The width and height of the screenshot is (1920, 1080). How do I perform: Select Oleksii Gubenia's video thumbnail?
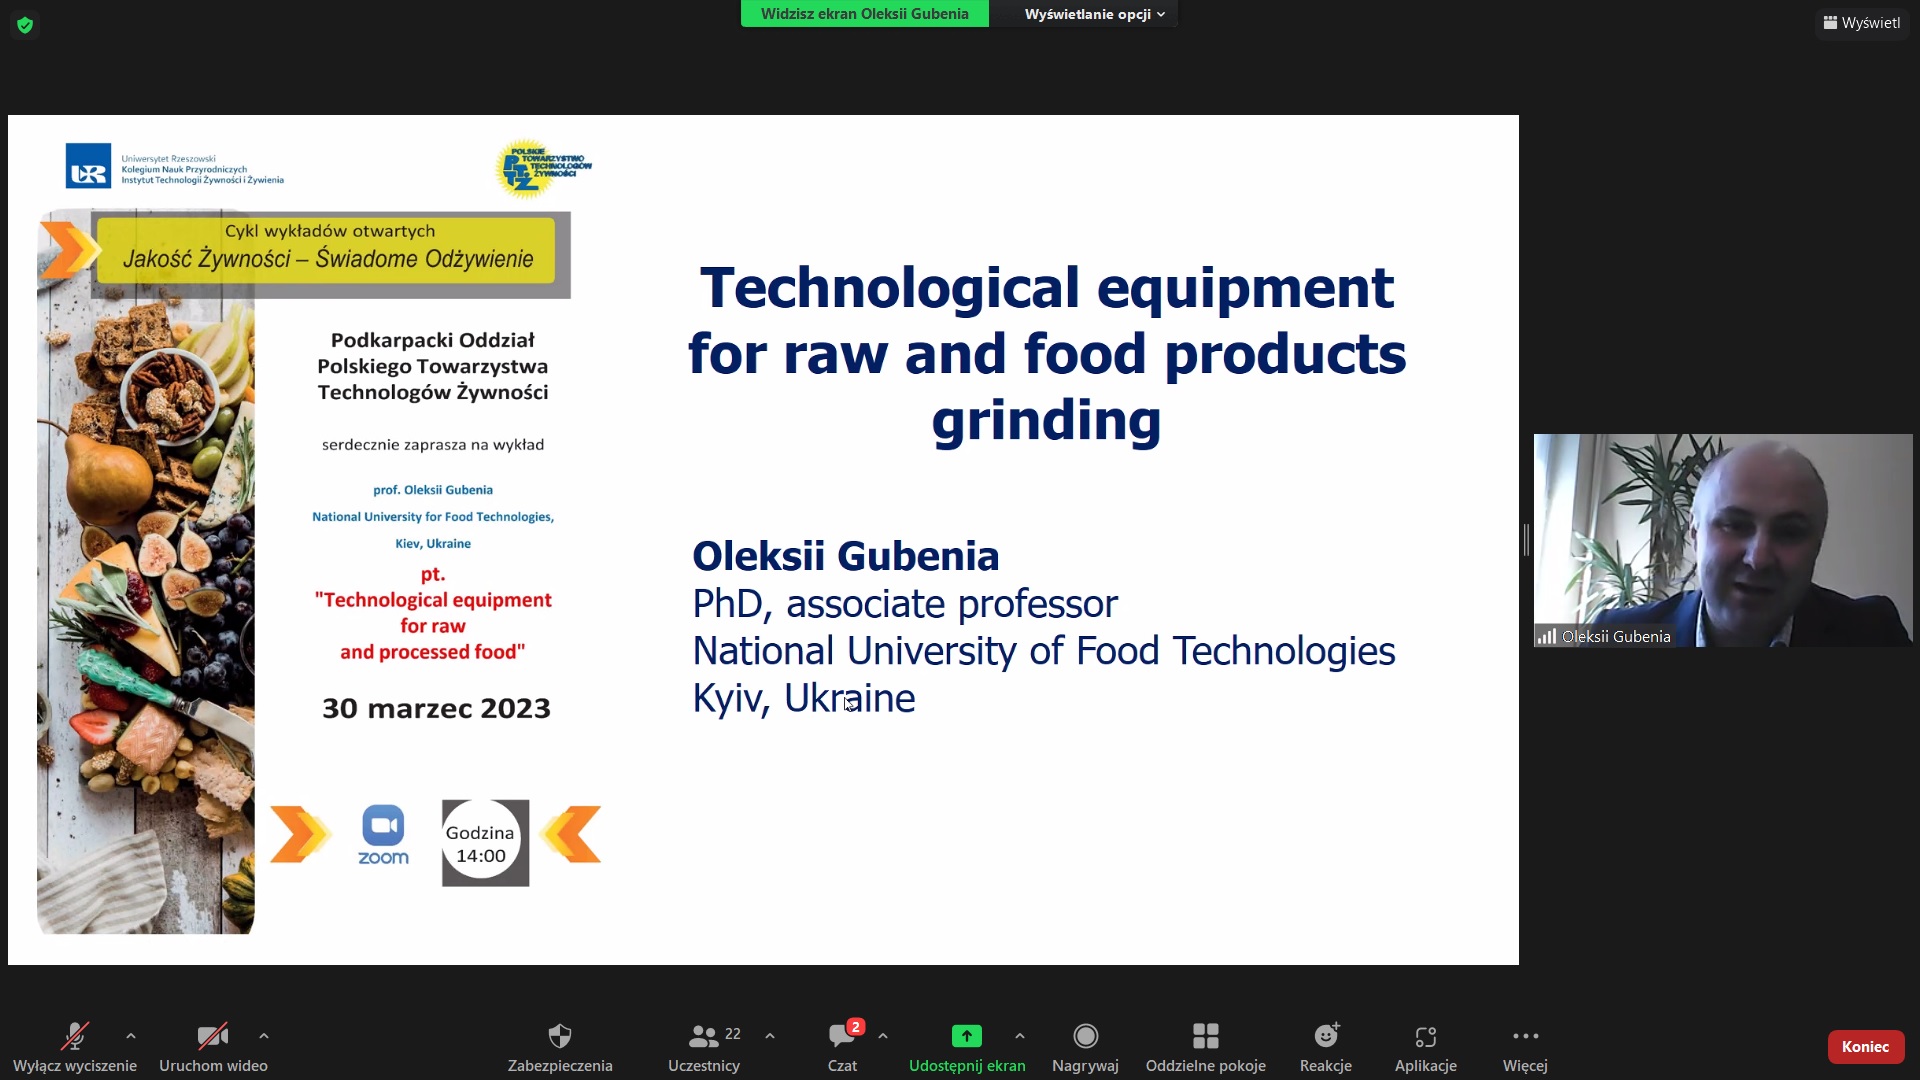1722,540
